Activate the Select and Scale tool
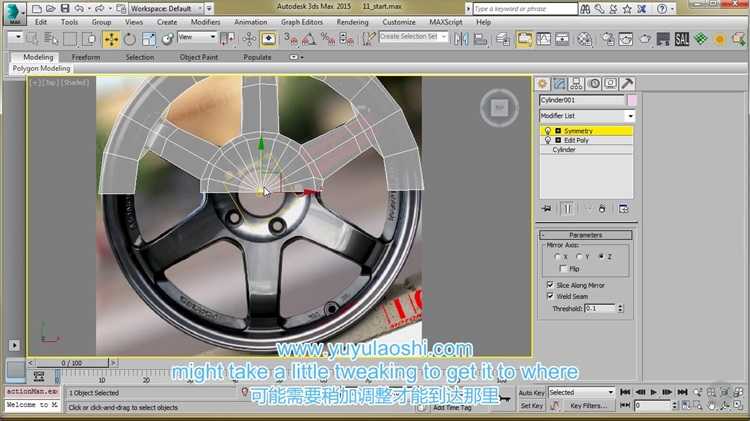Image resolution: width=750 pixels, height=421 pixels. pyautogui.click(x=149, y=39)
